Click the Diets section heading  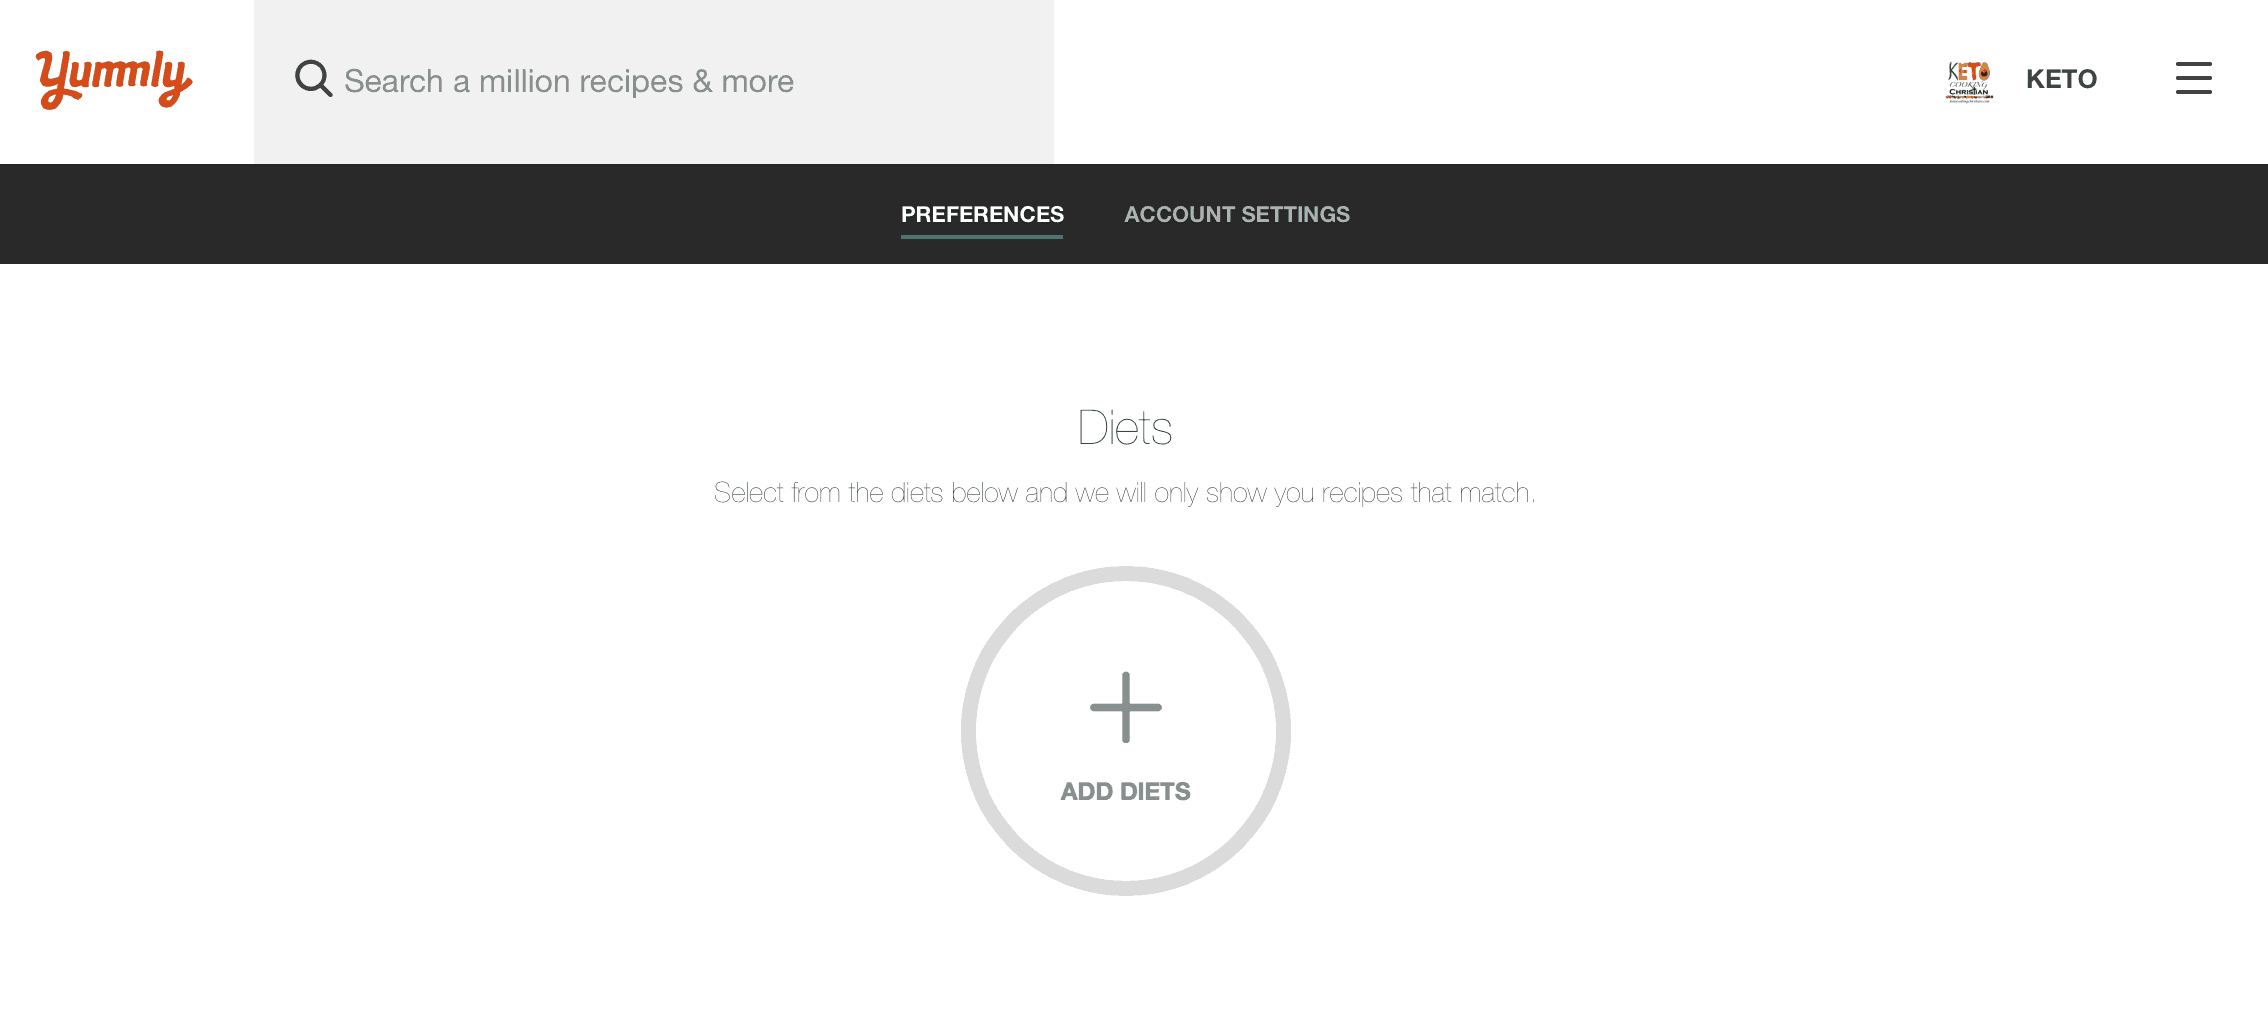[x=1125, y=428]
